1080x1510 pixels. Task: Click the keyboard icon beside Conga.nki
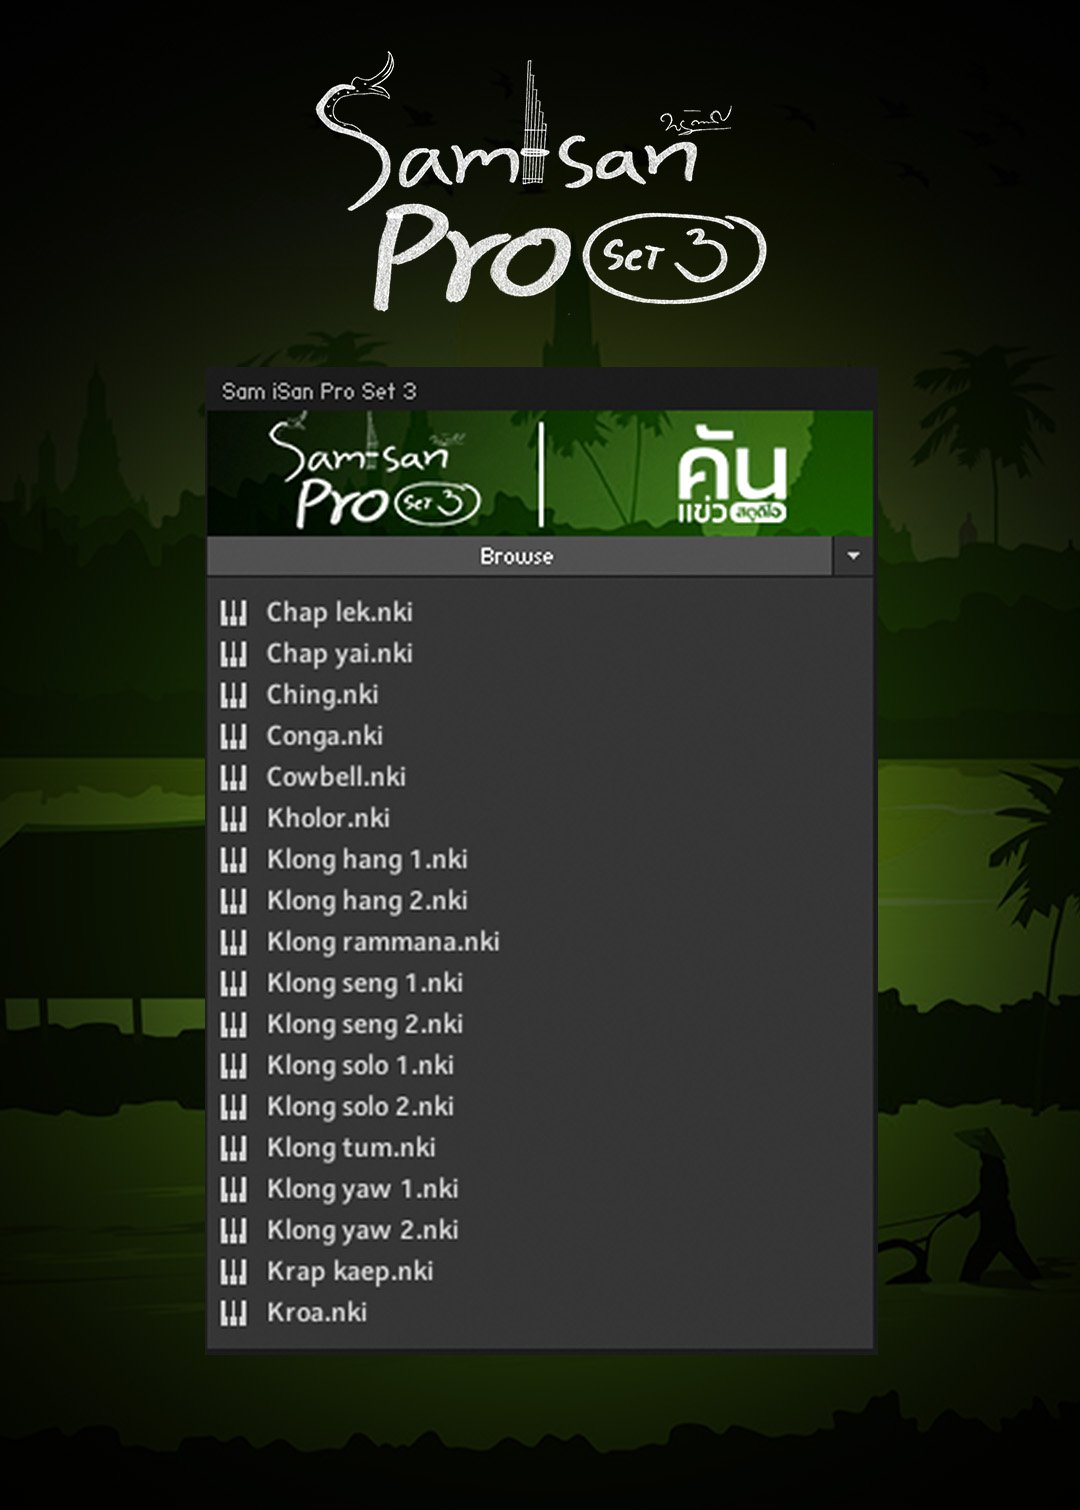233,736
